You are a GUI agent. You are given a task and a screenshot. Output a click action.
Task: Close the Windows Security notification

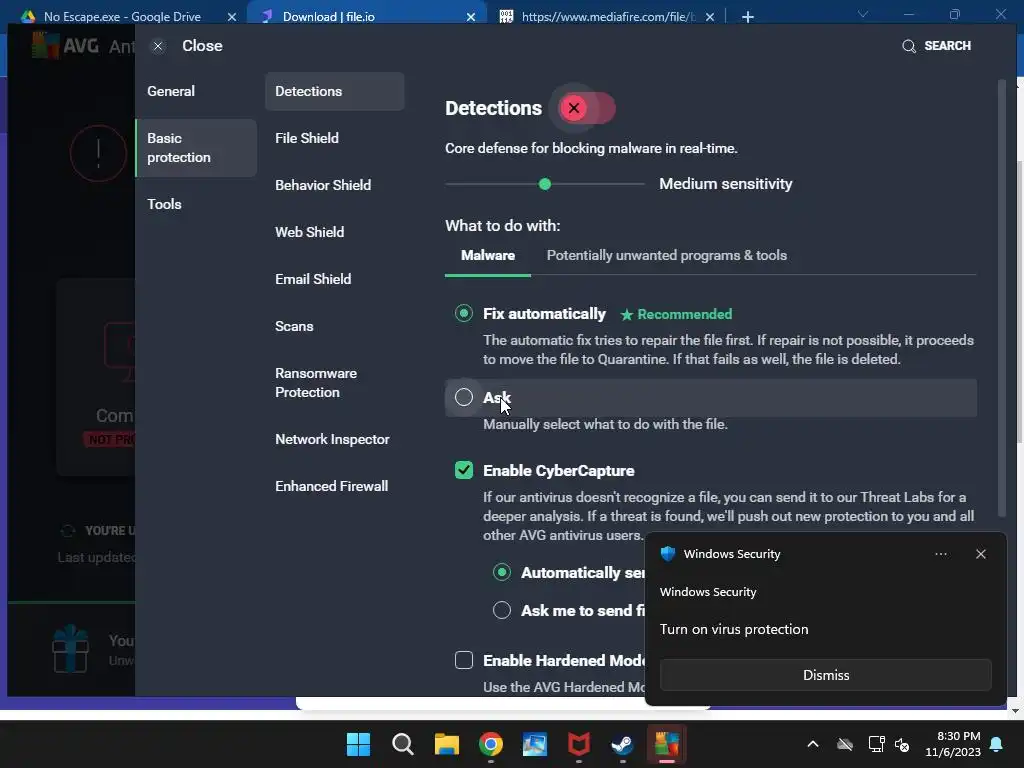pyautogui.click(x=980, y=554)
